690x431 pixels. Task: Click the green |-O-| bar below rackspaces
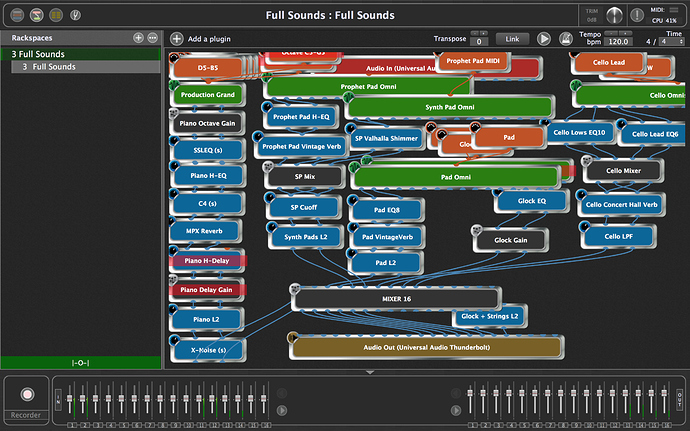(x=81, y=363)
